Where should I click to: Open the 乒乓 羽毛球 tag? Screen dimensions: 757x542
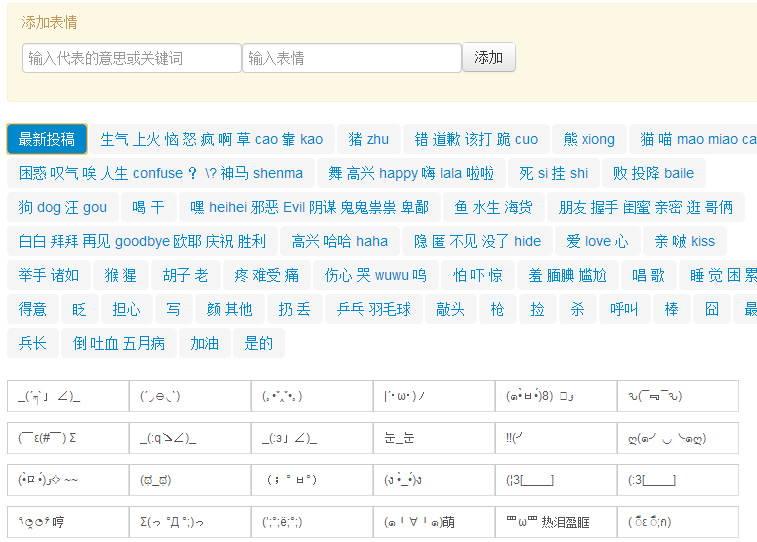(374, 309)
